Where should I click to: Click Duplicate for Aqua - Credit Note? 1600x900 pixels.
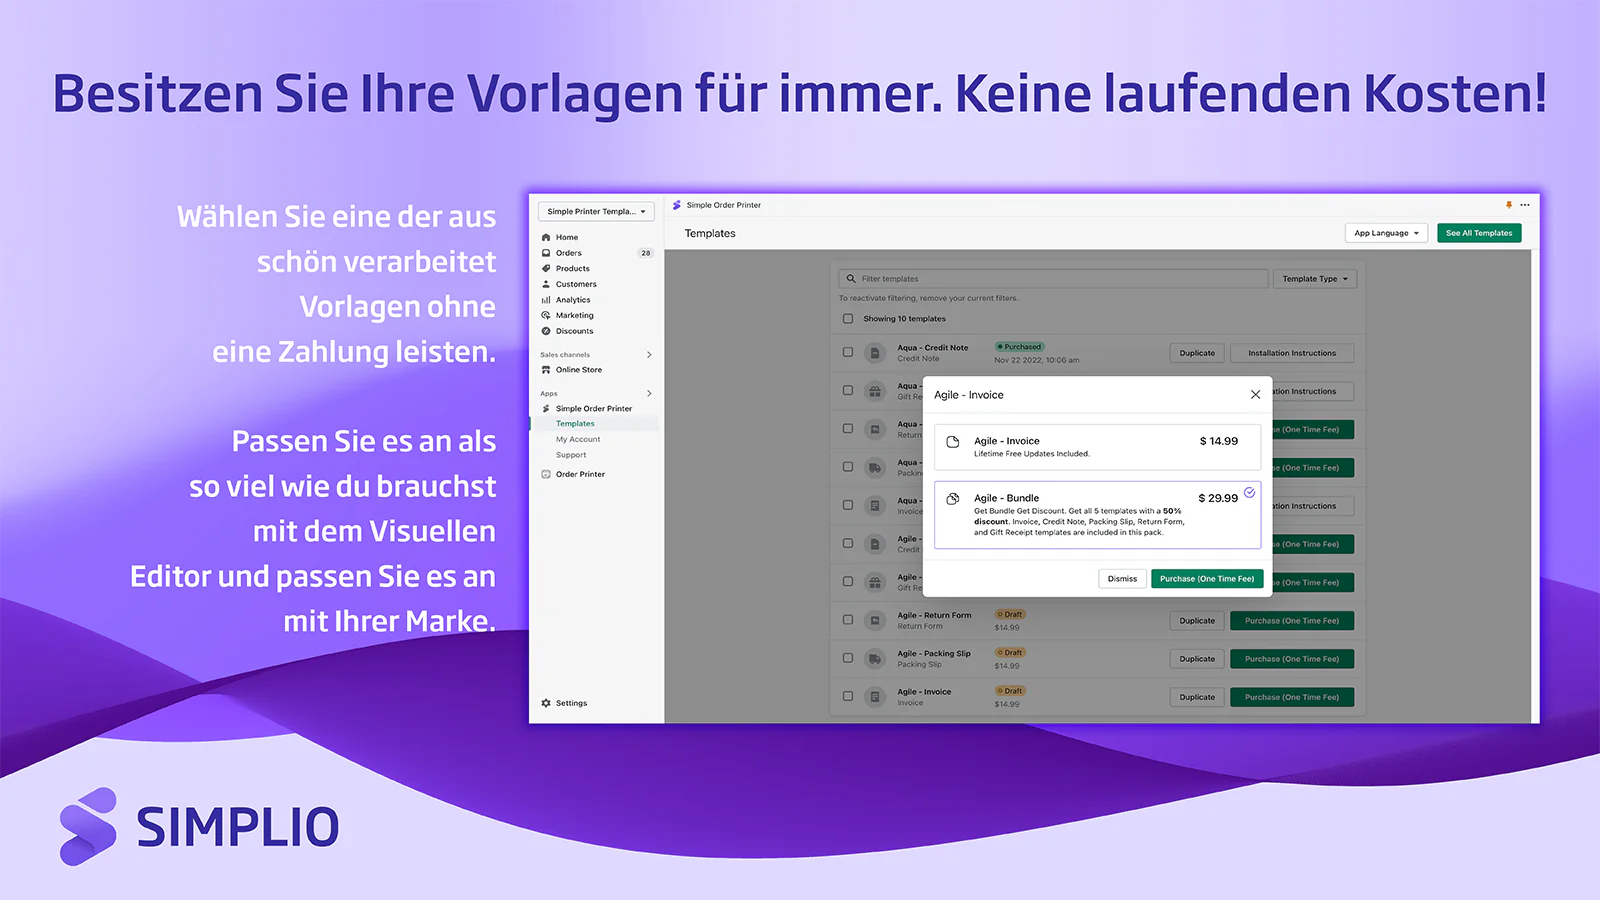[1197, 353]
